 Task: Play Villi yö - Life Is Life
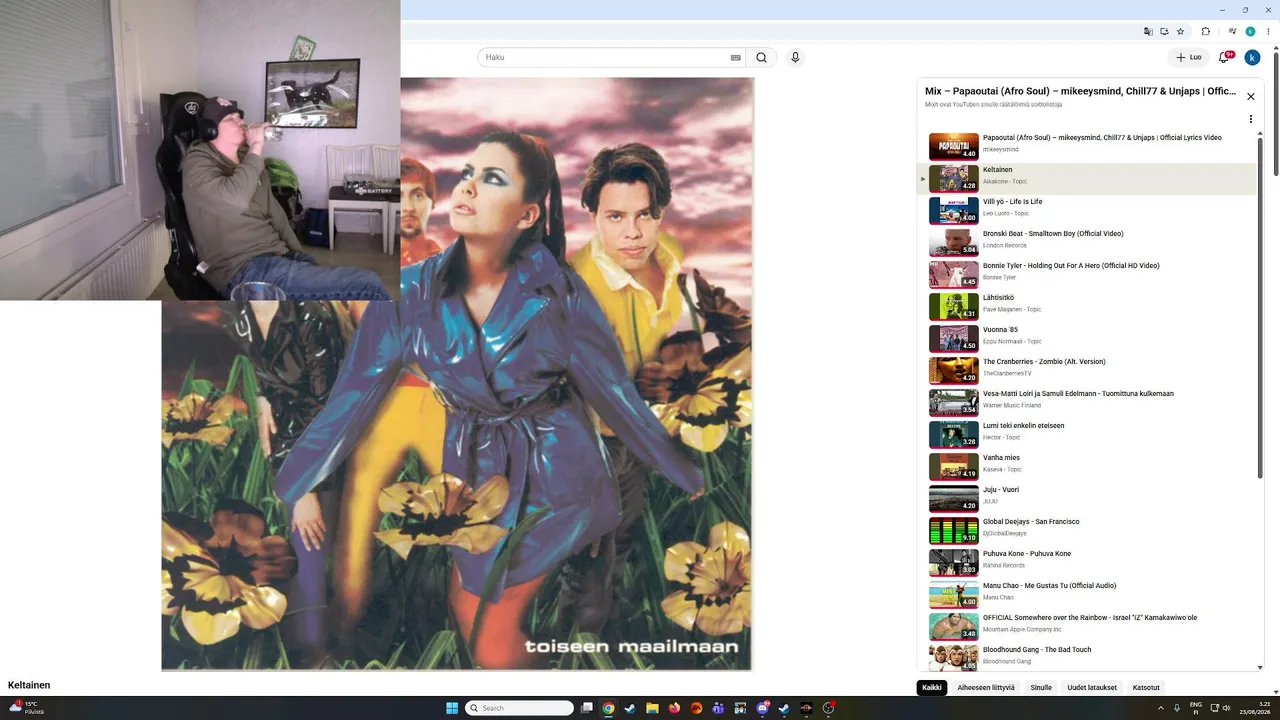[x=1087, y=211]
